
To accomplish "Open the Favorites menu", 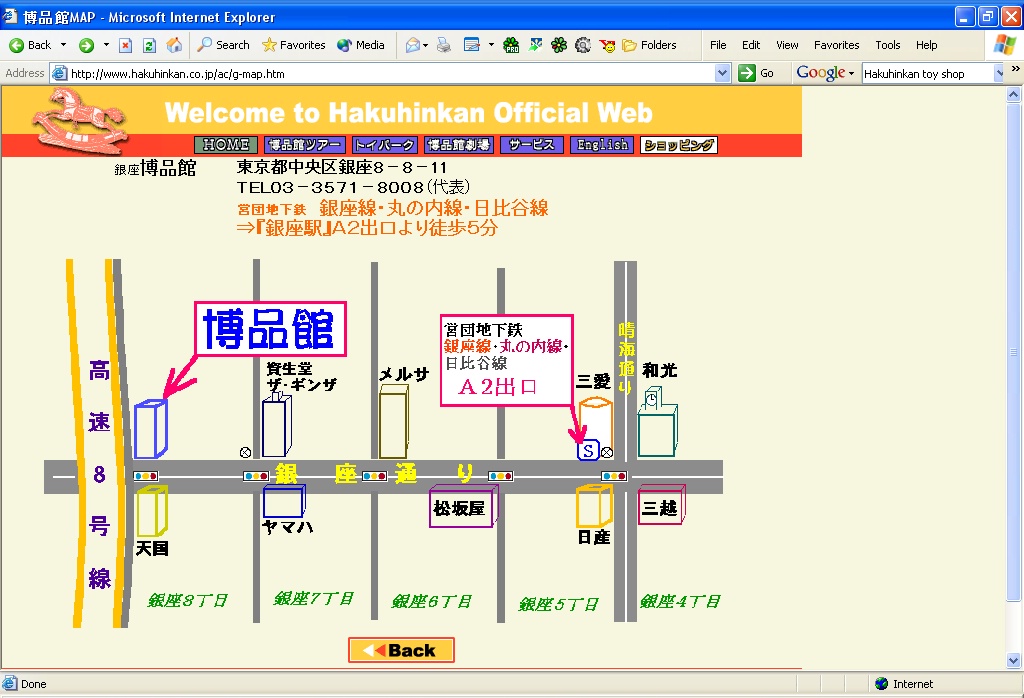I will click(837, 45).
